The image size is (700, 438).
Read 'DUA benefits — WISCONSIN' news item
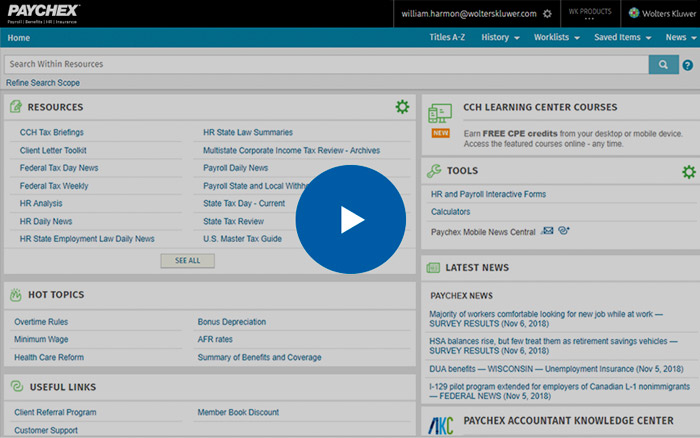click(556, 369)
